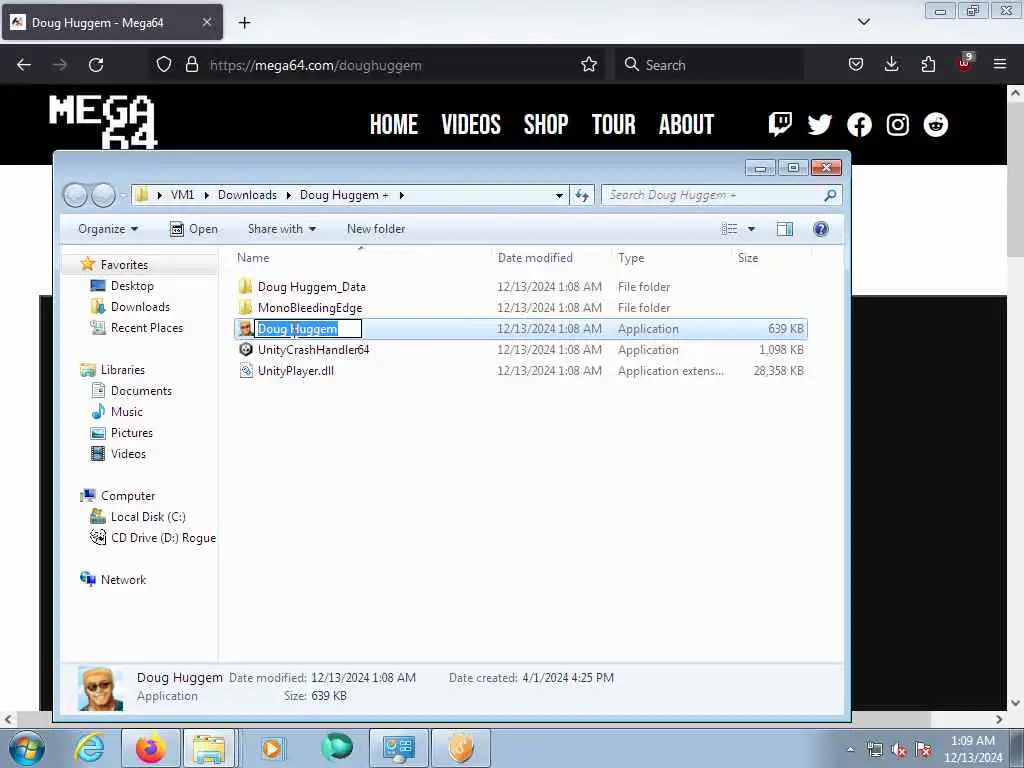This screenshot has height=768, width=1024.
Task: Open the TOUR menu item
Action: pos(613,124)
